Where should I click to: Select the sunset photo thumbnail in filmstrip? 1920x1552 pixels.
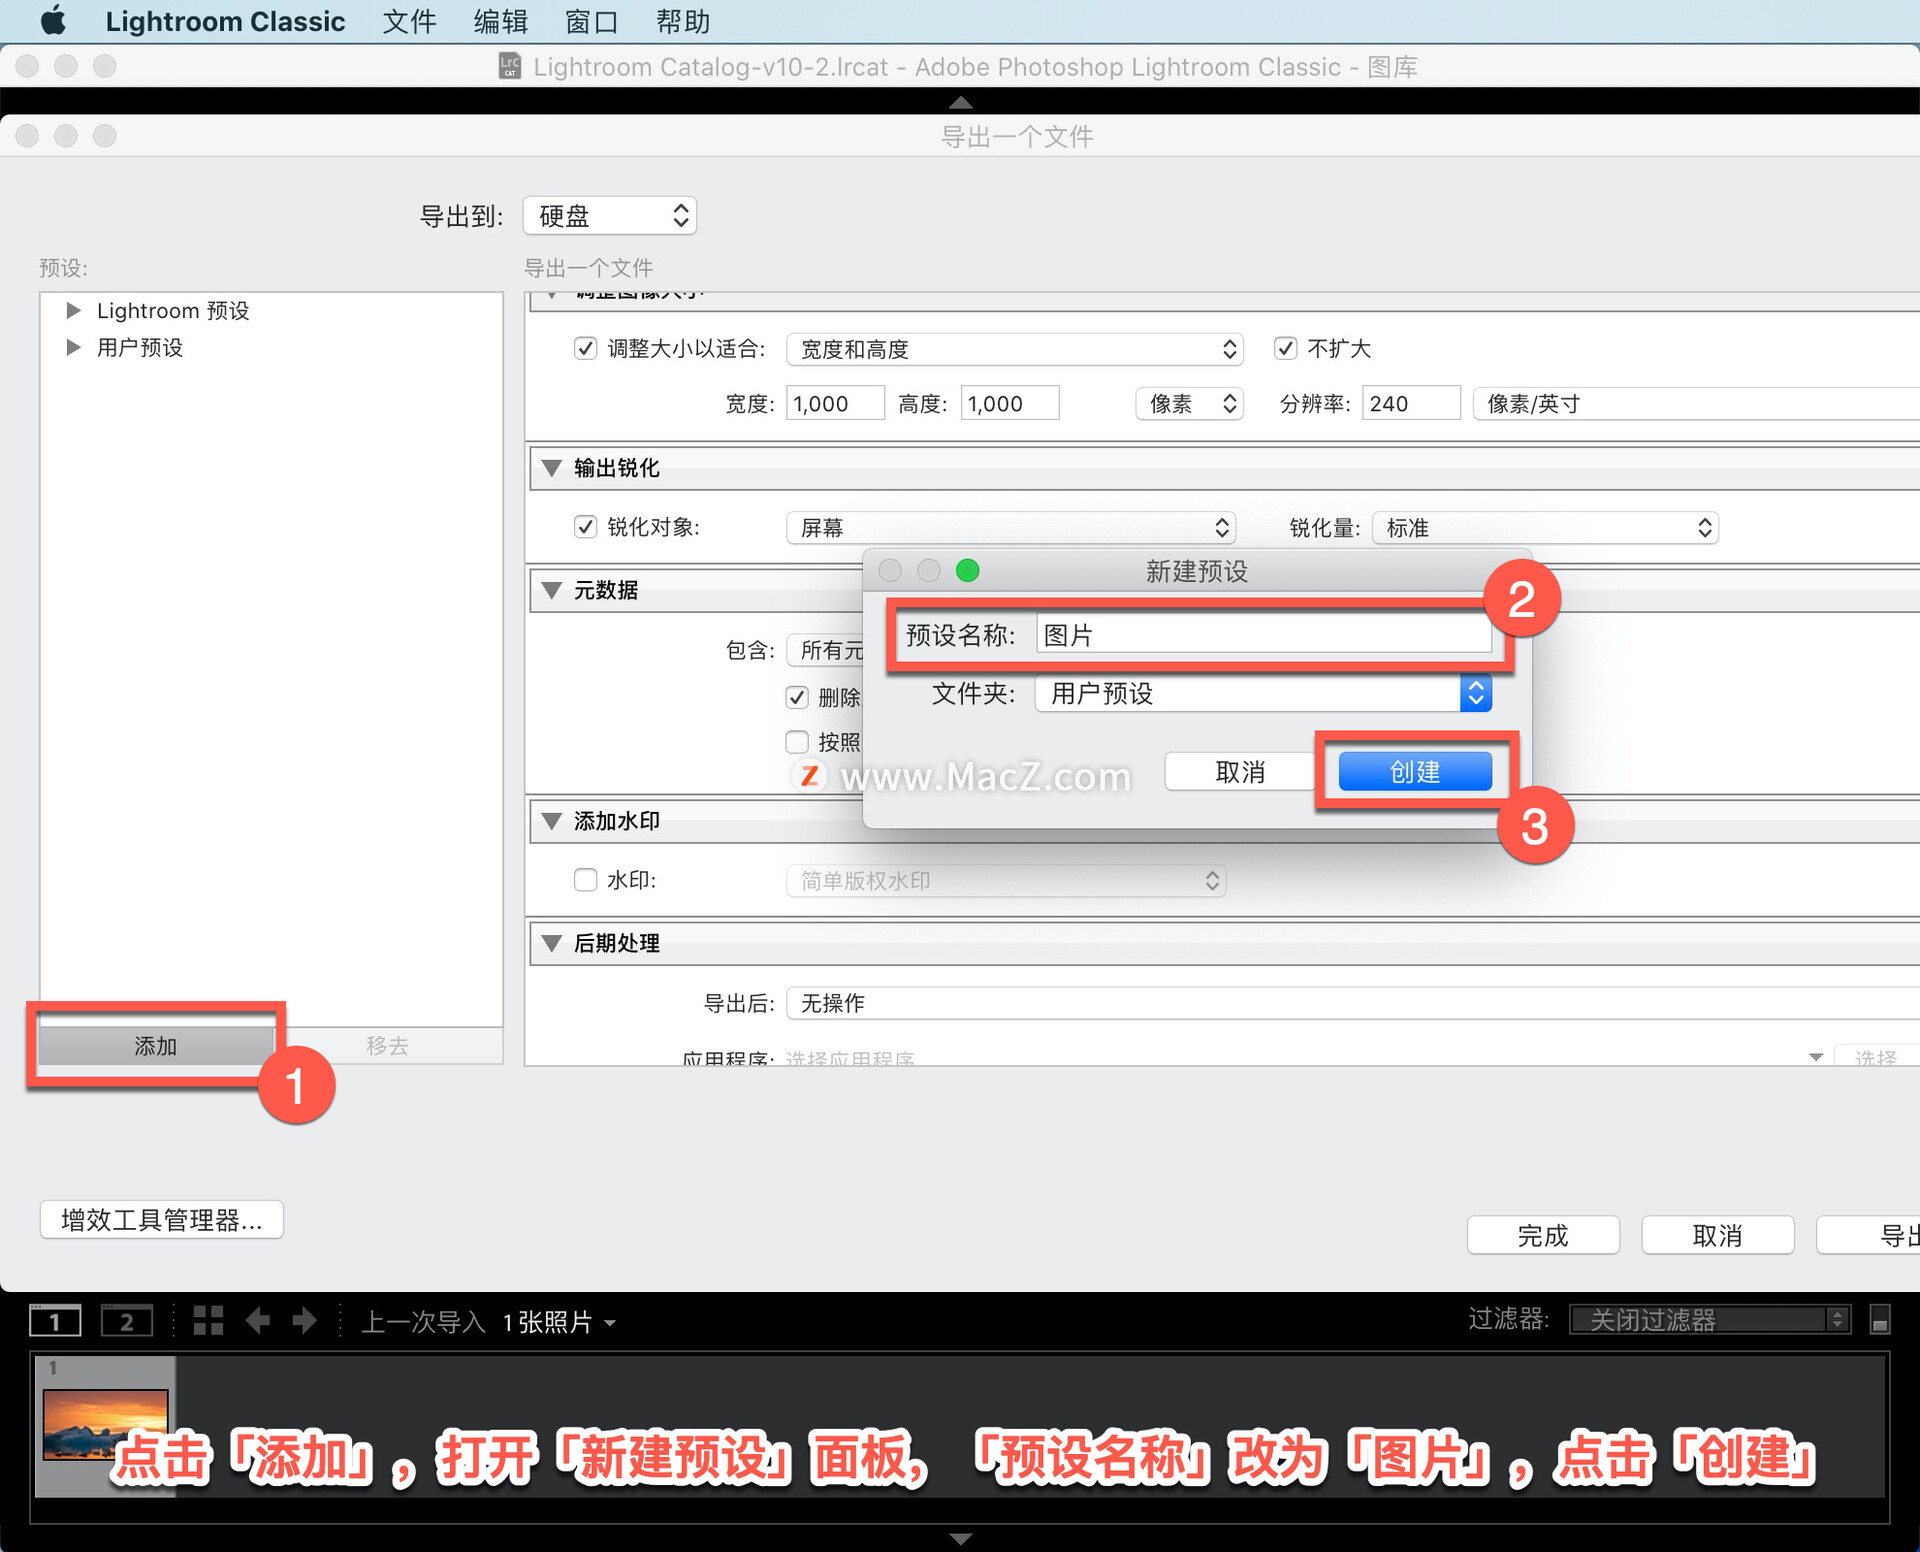(106, 1426)
